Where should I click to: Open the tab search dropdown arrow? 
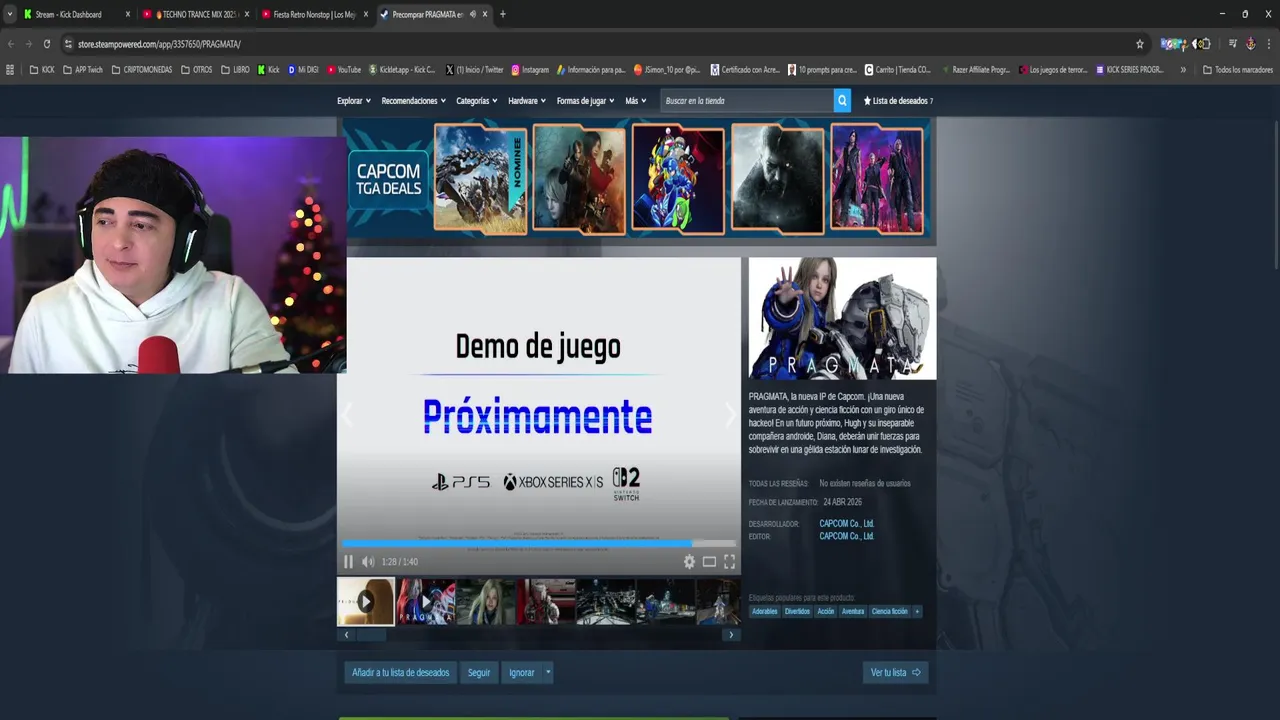[x=9, y=14]
